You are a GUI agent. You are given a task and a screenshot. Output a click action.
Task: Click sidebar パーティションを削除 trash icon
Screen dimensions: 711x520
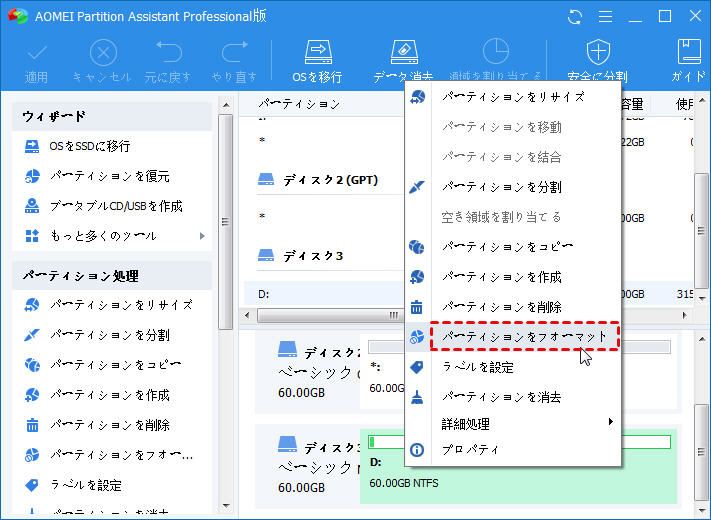32,425
